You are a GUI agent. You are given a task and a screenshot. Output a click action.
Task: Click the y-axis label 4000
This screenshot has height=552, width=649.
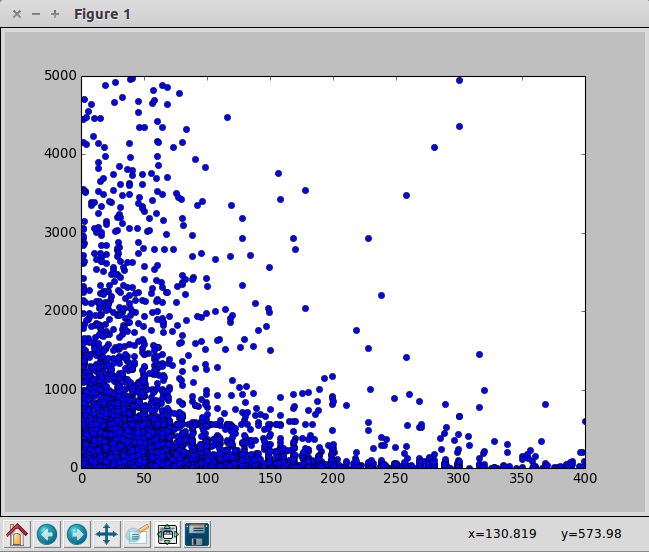click(x=60, y=154)
